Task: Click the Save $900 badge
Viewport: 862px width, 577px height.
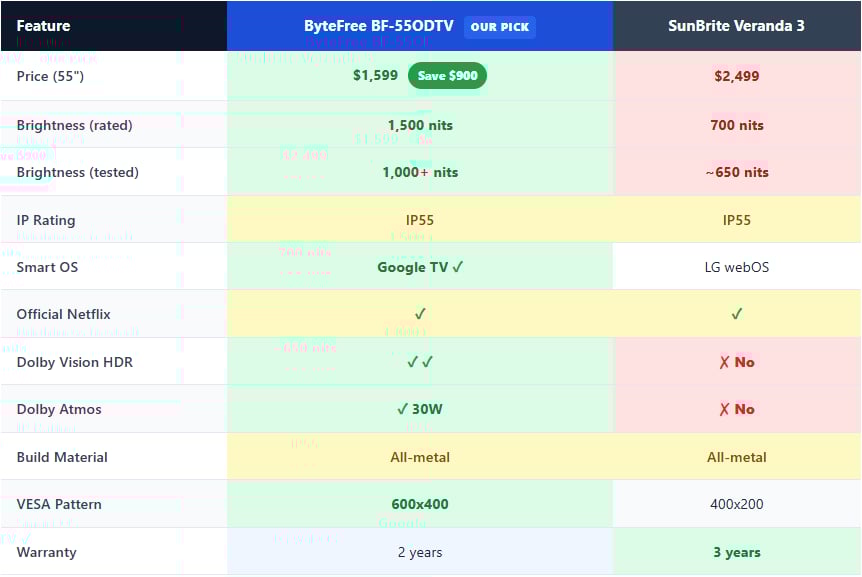Action: [x=447, y=76]
